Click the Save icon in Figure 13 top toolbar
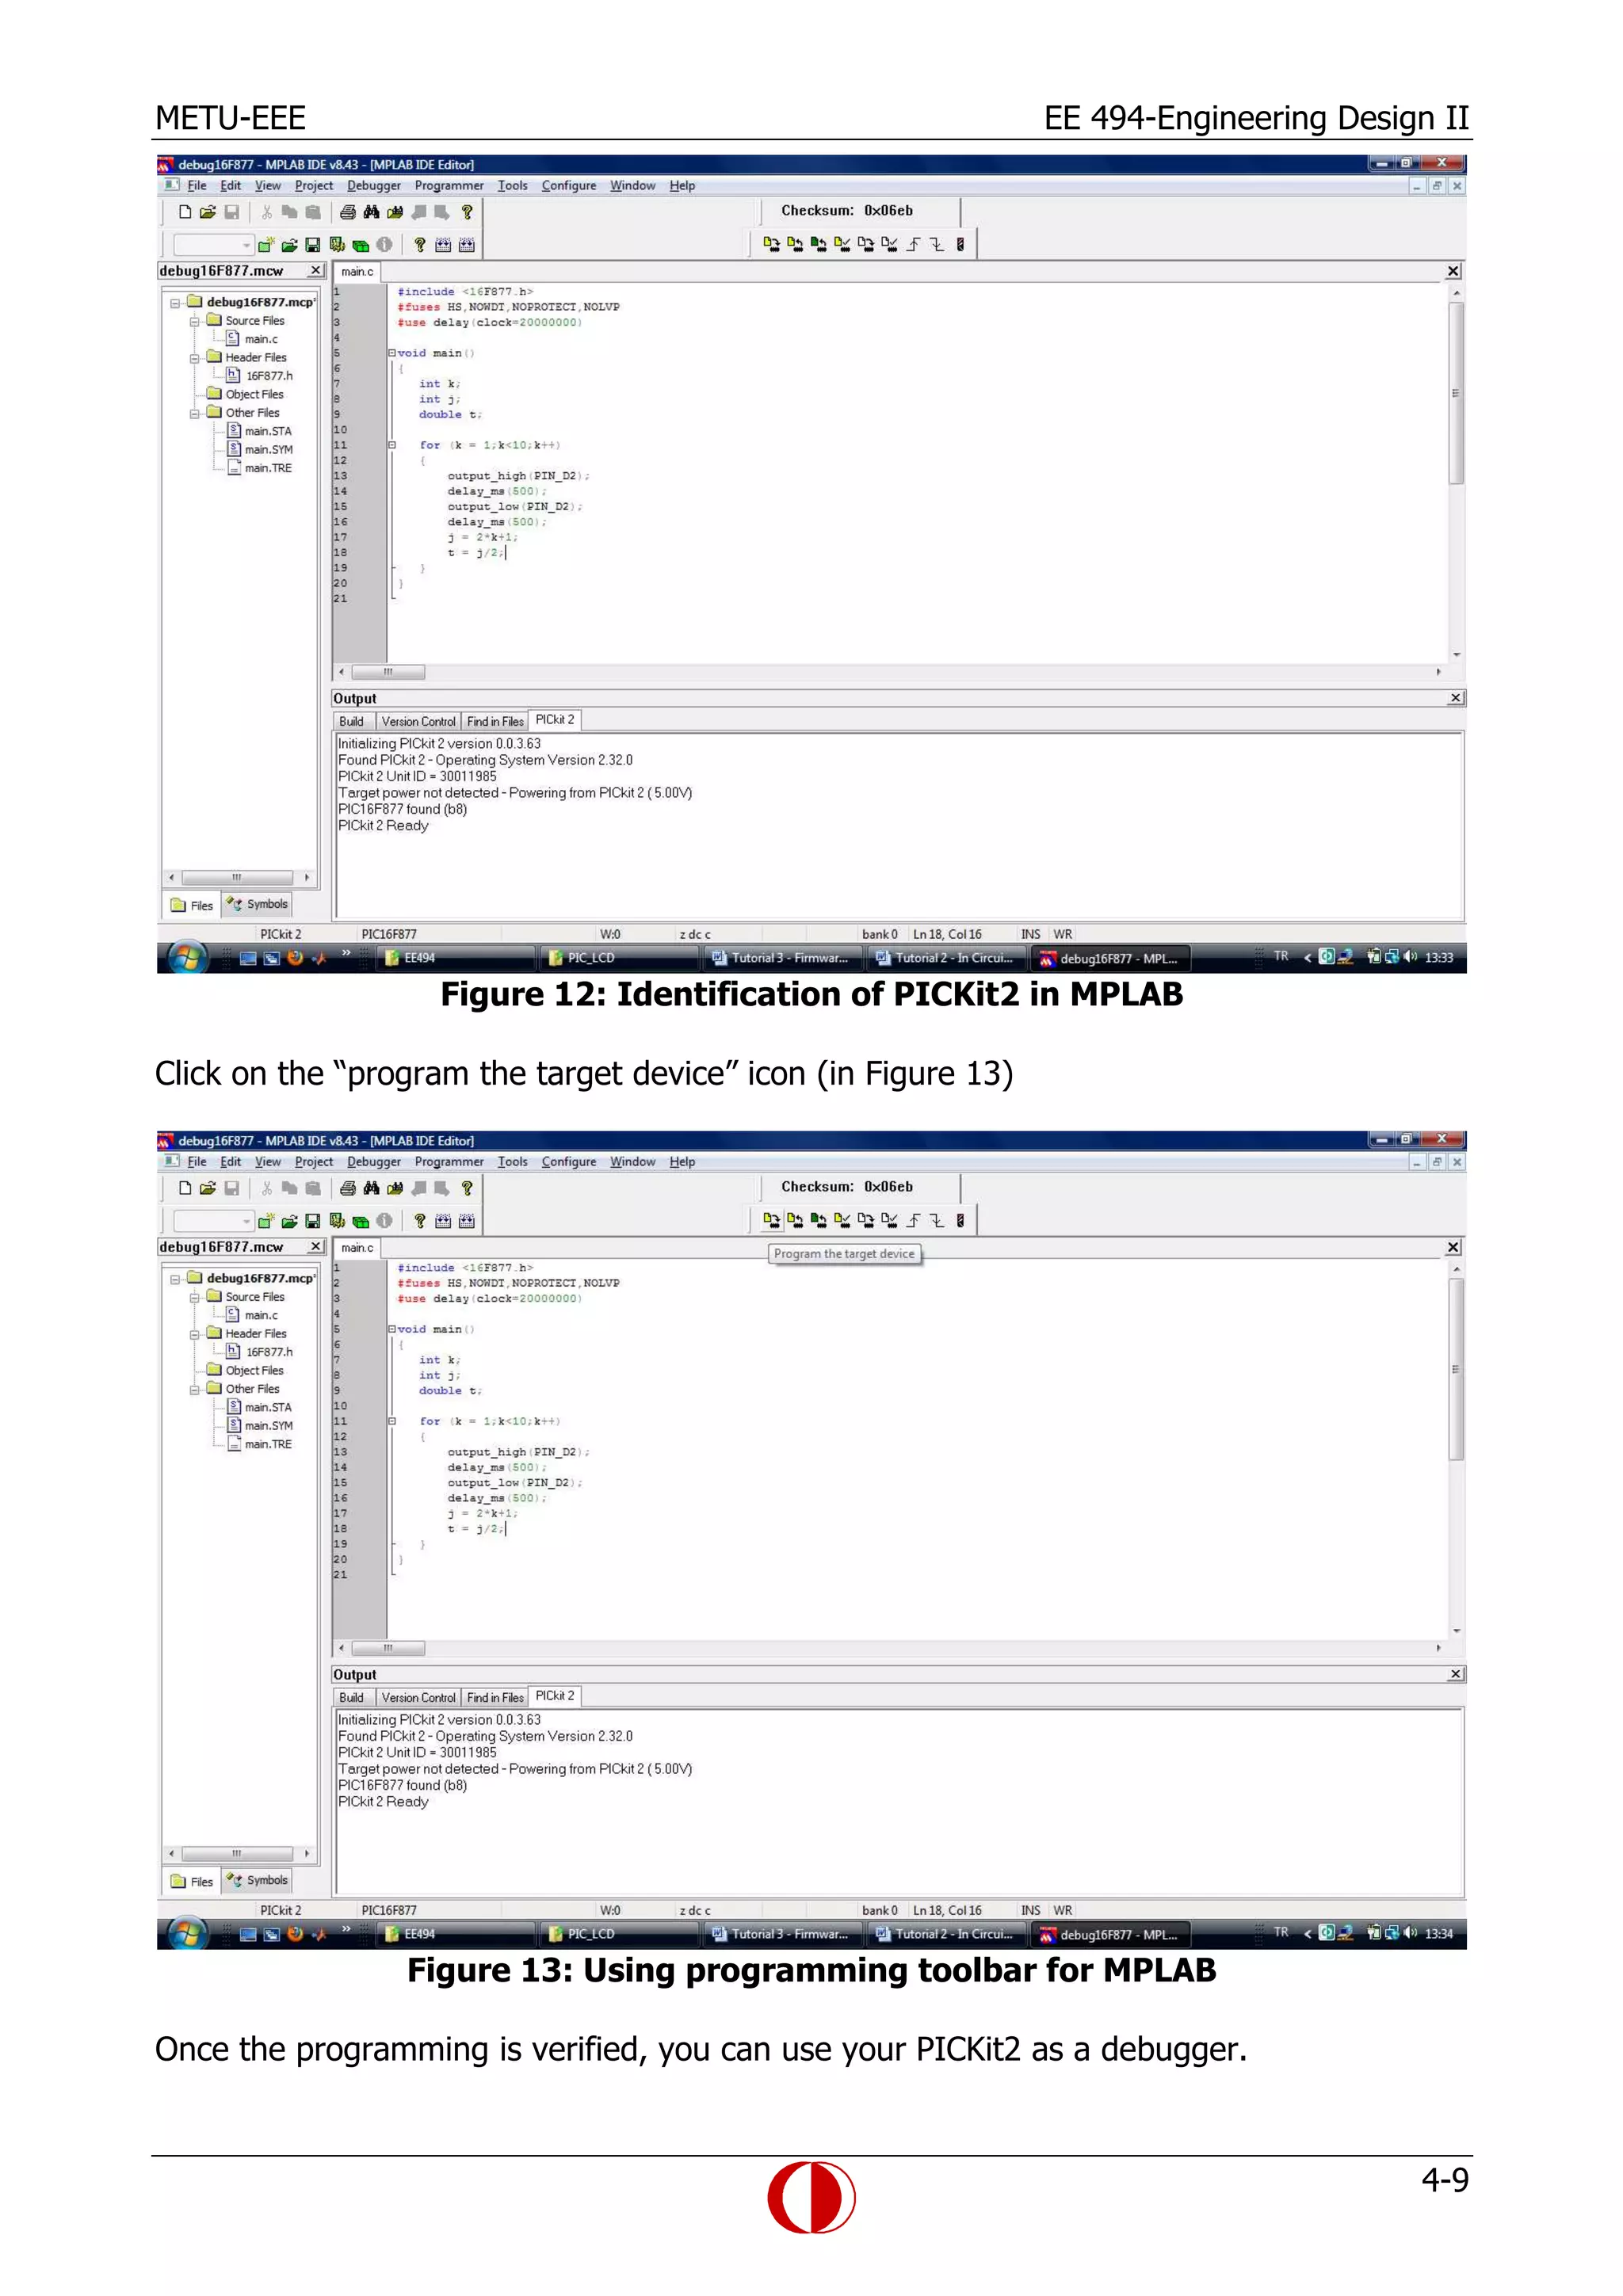Image resolution: width=1623 pixels, height=2296 pixels. 232,1188
